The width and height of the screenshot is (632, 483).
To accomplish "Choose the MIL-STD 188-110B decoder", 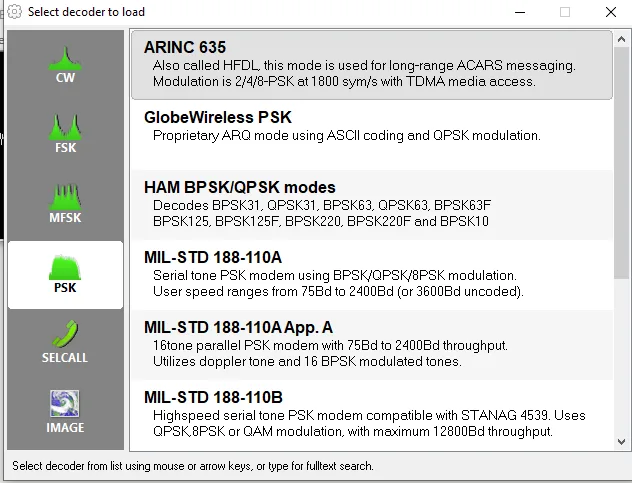I will coord(372,415).
